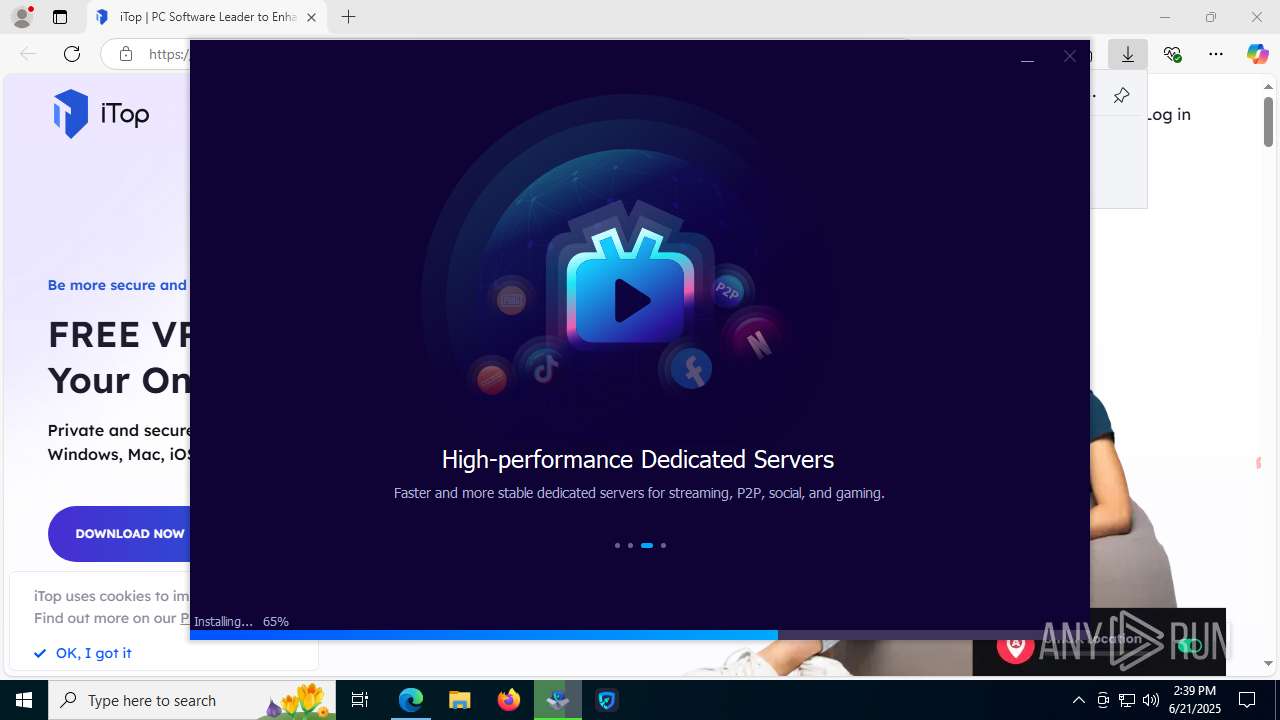Refresh the current page
Screen dimensions: 1280x720
tap(72, 54)
